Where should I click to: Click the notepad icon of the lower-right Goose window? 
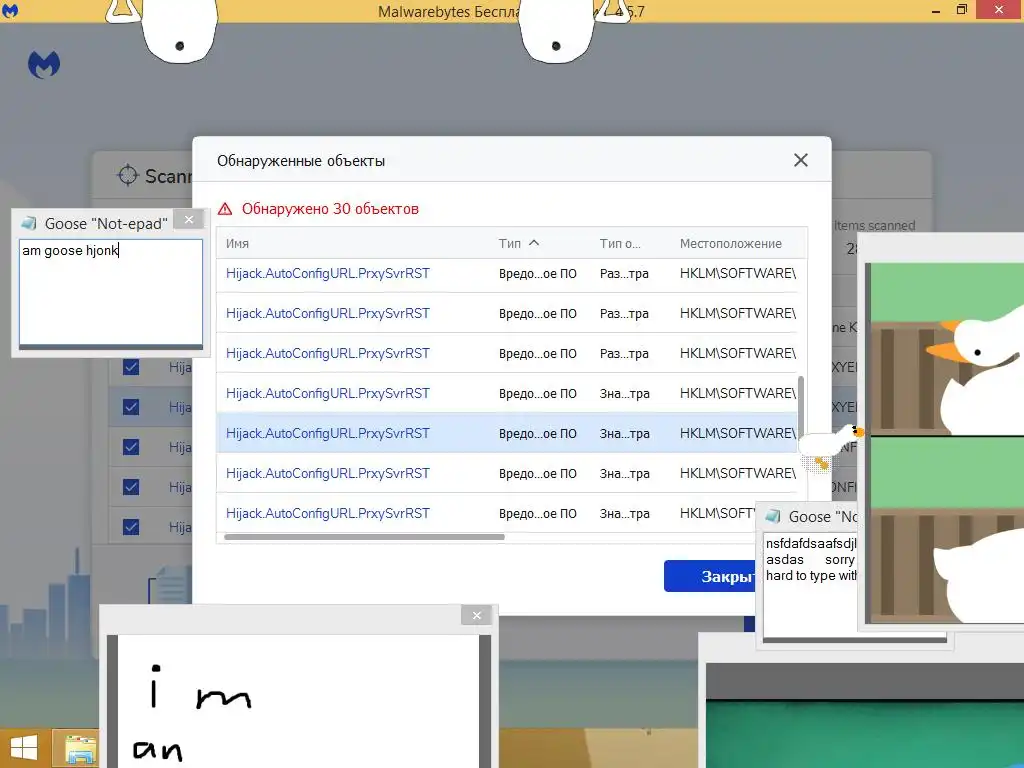click(x=773, y=517)
